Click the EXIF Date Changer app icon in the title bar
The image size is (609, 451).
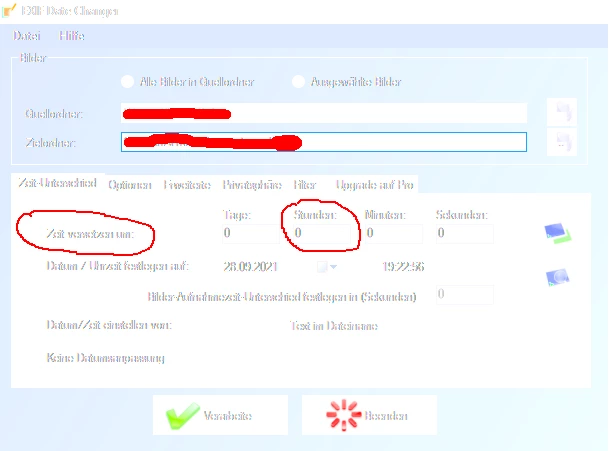click(x=9, y=10)
